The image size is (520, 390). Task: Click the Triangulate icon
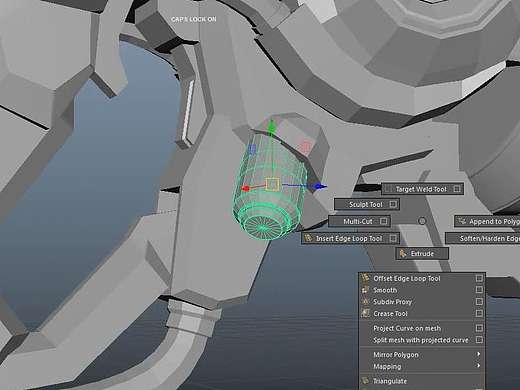[x=366, y=381]
